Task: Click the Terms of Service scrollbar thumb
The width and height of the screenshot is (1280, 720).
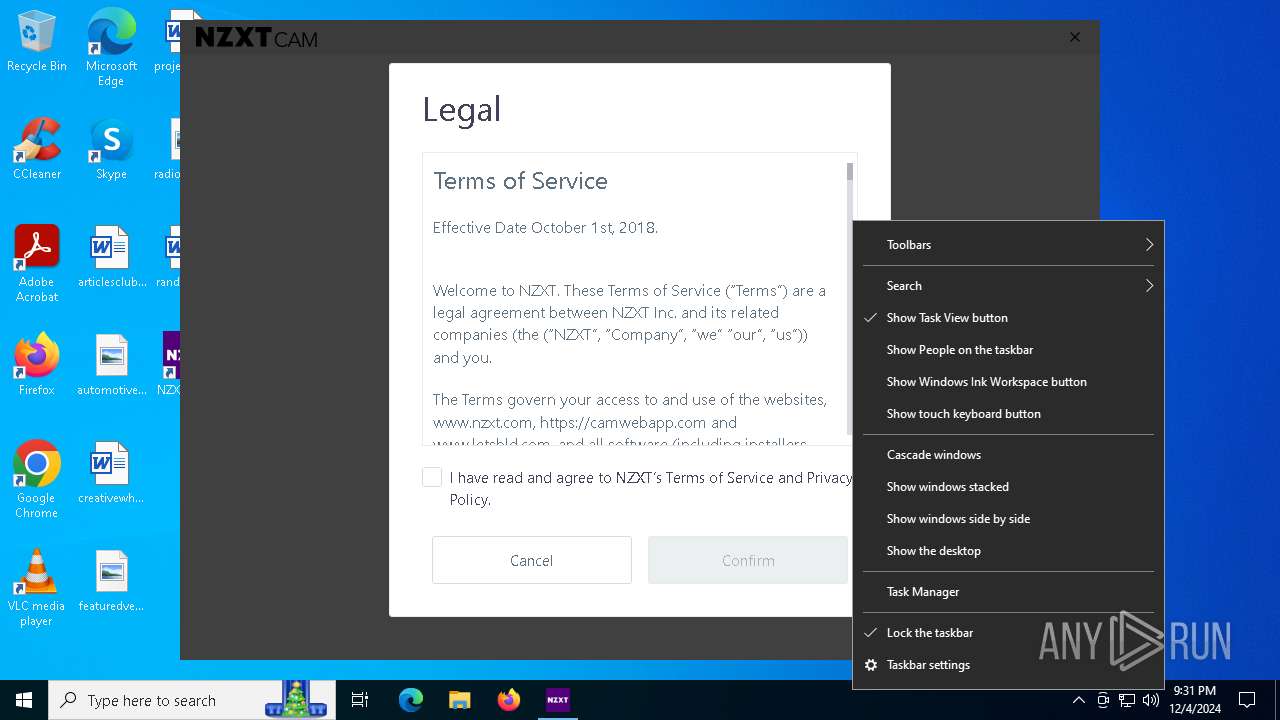Action: click(850, 172)
